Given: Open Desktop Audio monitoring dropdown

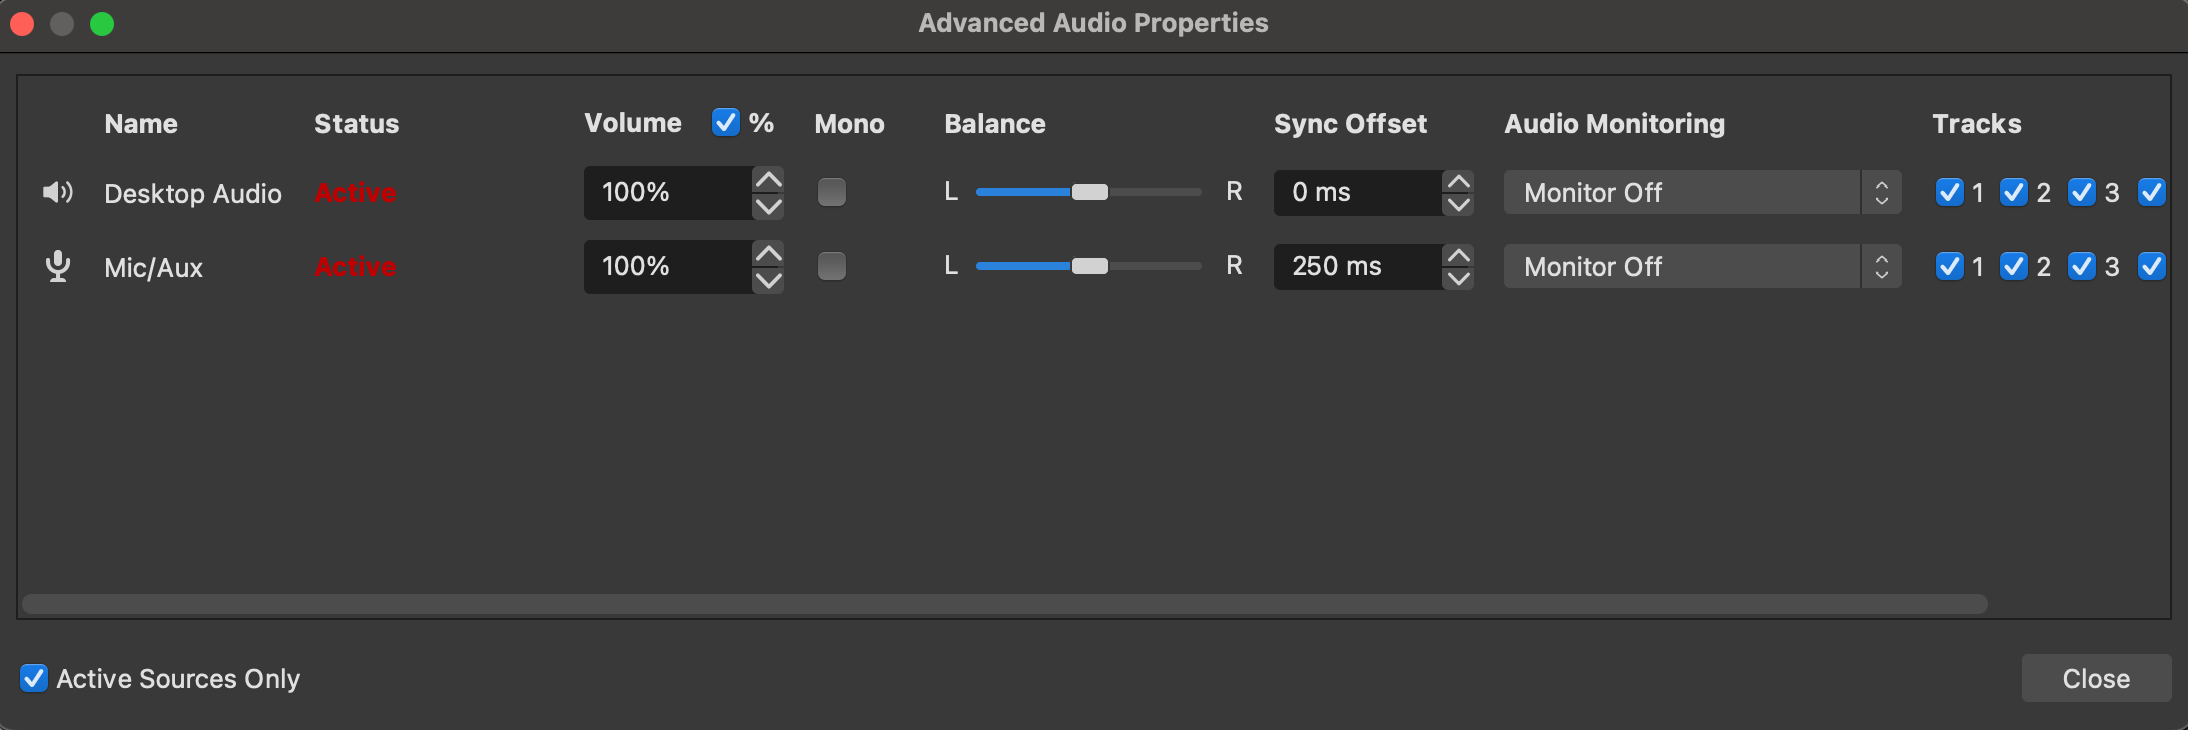Looking at the screenshot, I should click(x=1702, y=192).
